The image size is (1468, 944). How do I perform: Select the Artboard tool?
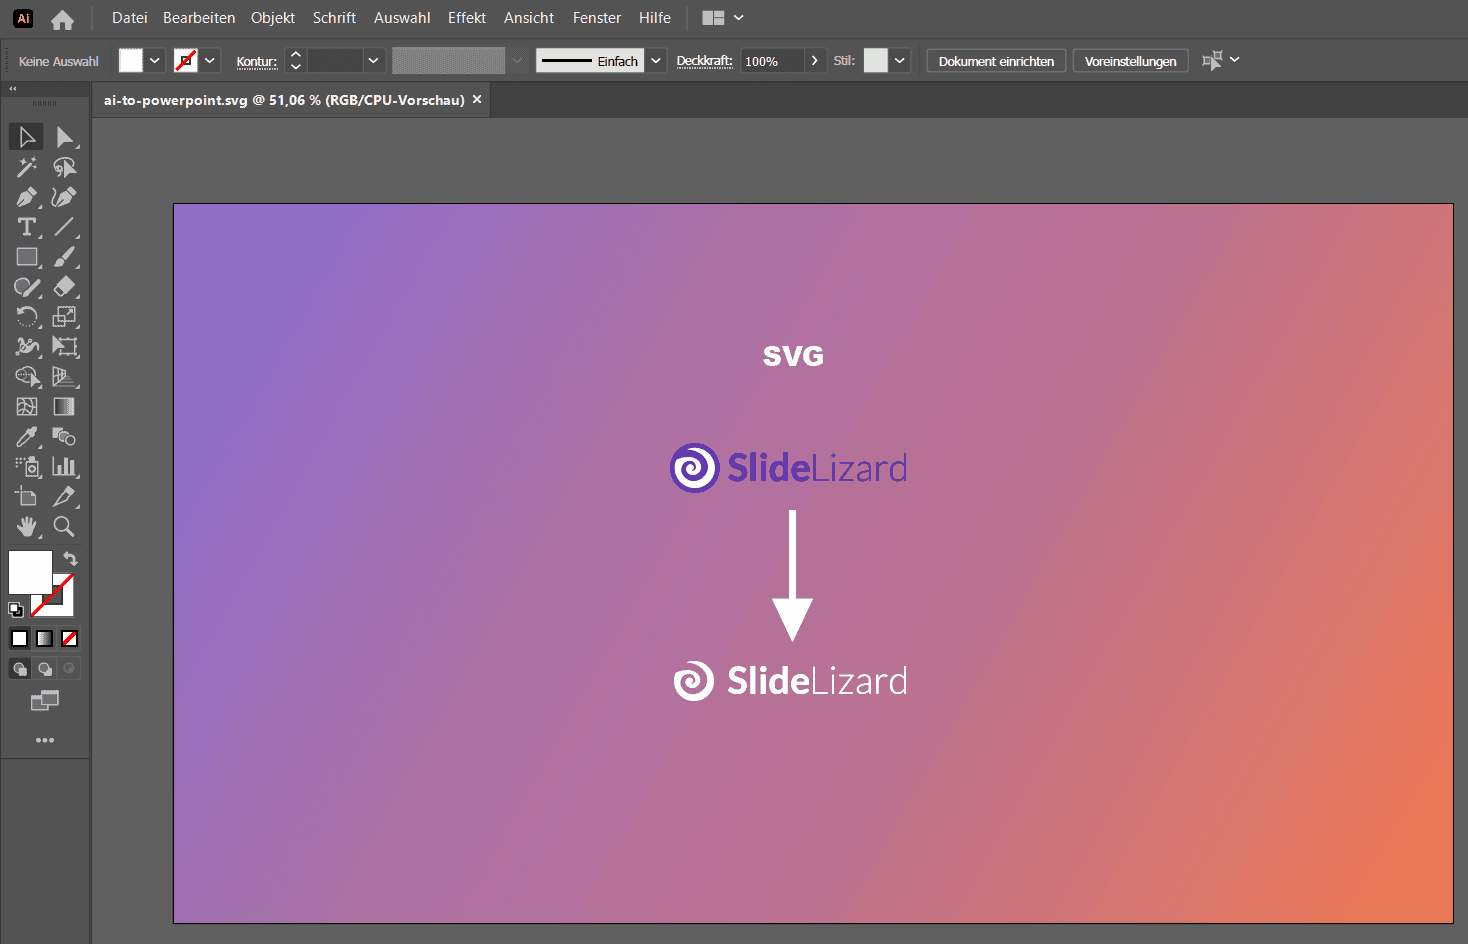tap(26, 497)
